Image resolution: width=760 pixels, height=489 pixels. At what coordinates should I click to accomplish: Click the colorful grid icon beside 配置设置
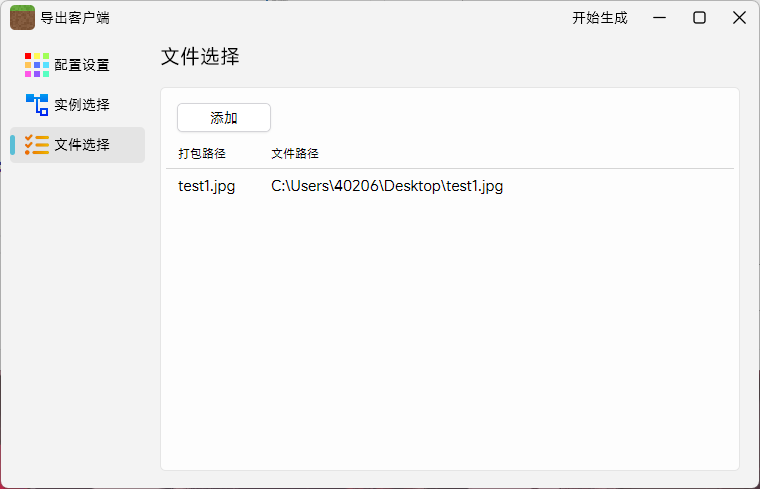[37, 65]
